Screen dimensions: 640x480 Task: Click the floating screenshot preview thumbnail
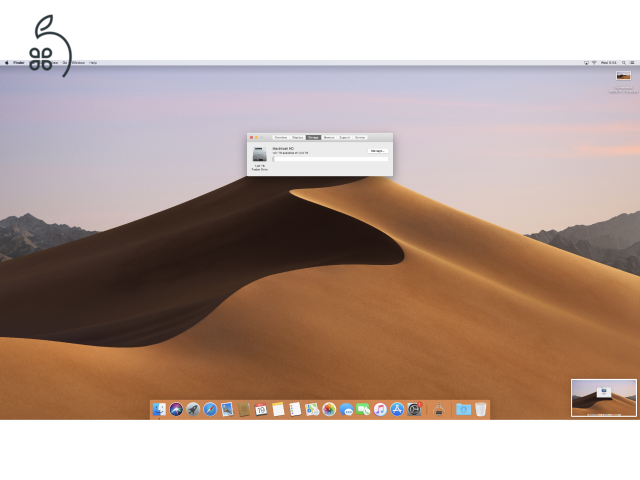(604, 398)
